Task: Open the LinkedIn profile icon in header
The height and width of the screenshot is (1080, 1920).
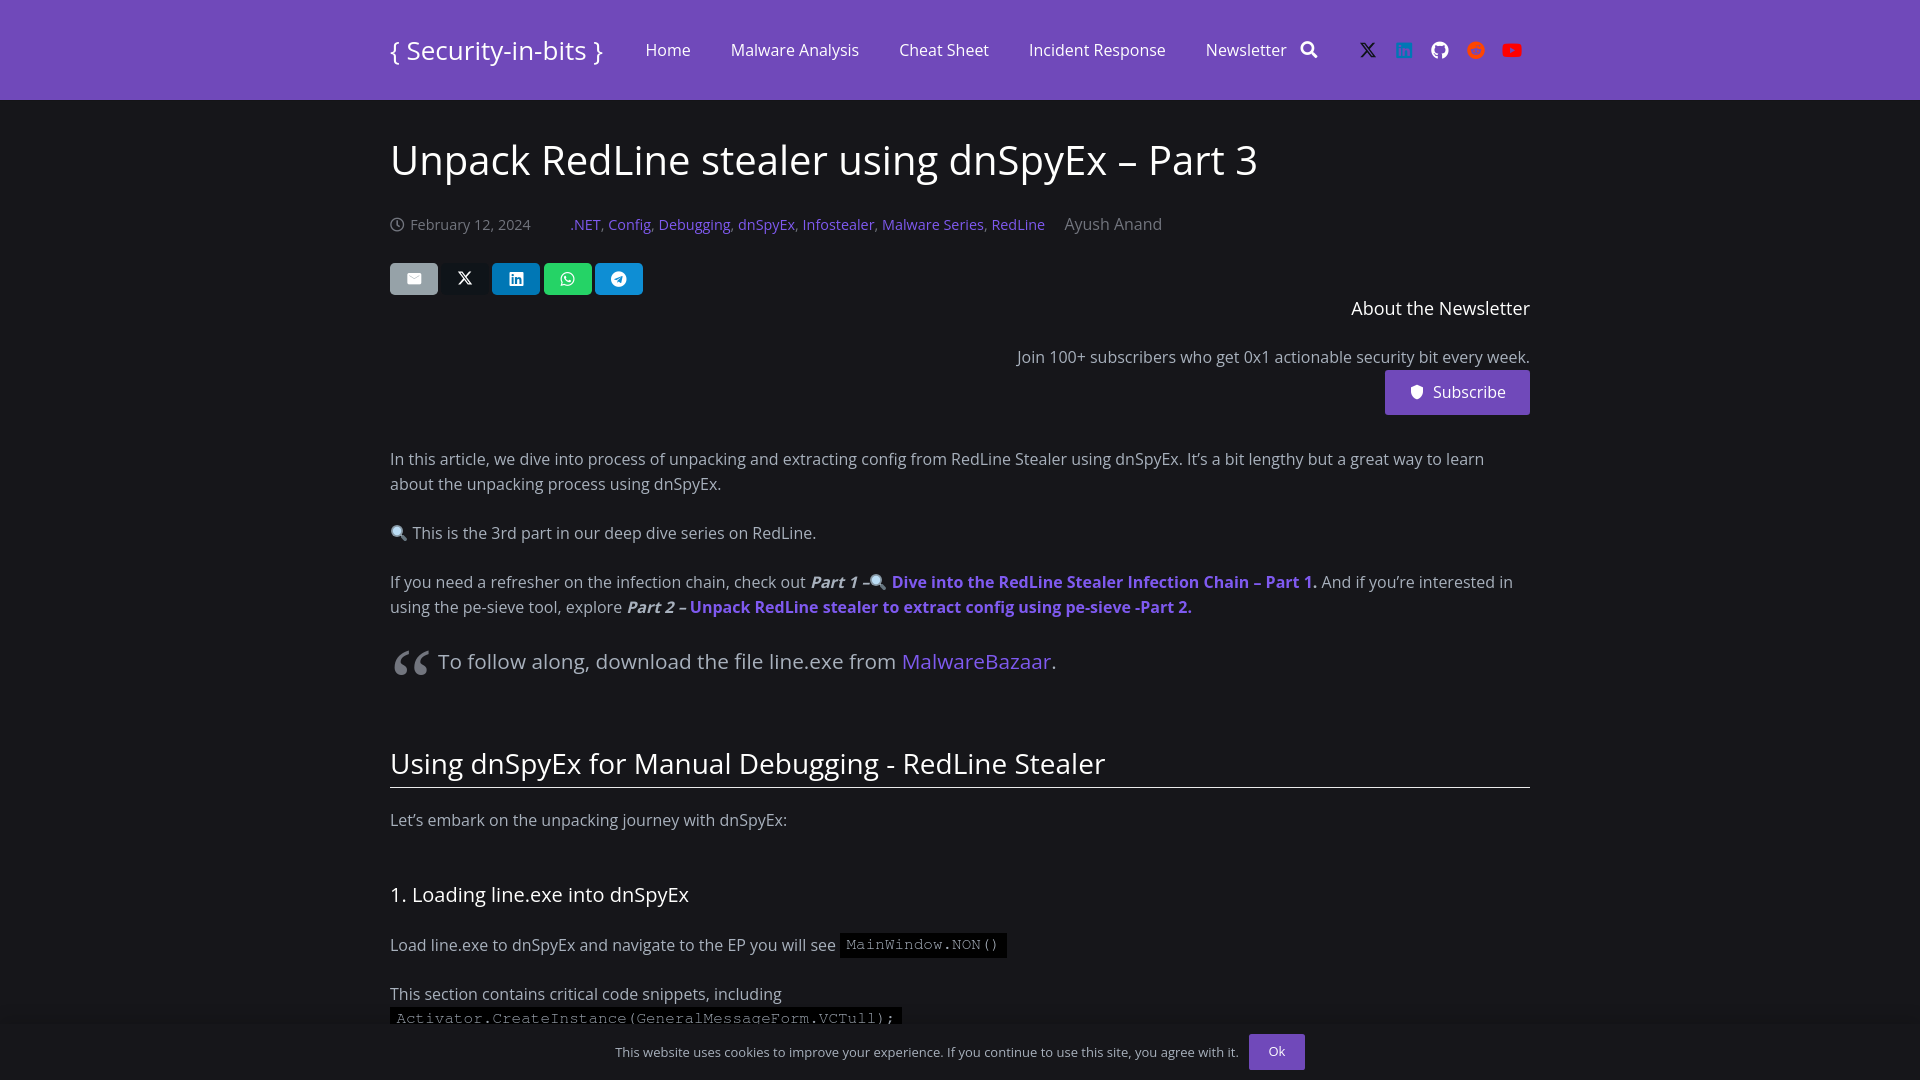Action: pyautogui.click(x=1404, y=50)
